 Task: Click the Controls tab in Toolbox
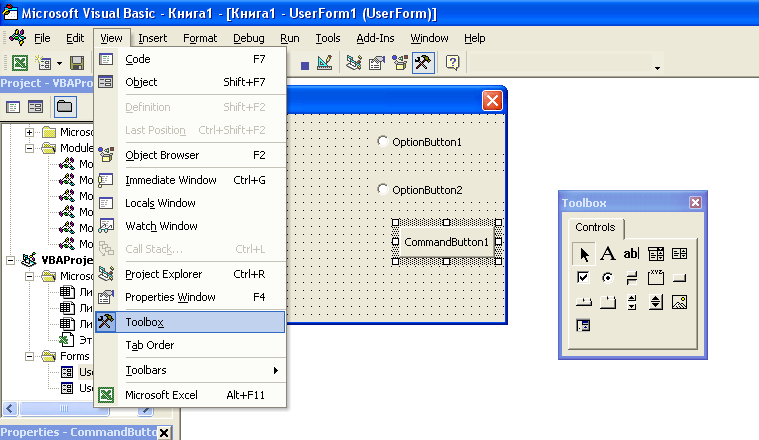point(595,228)
